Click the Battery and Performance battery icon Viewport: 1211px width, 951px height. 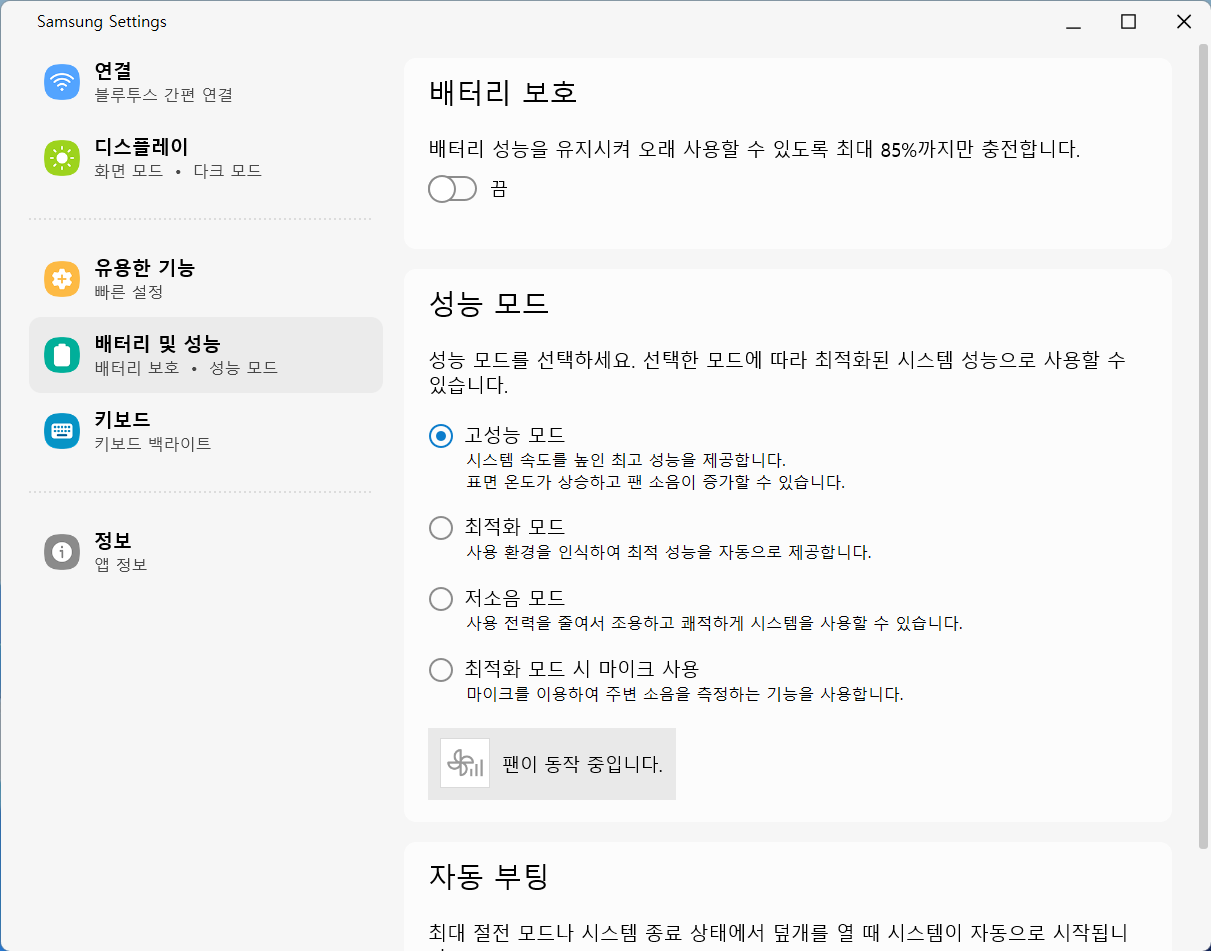[x=62, y=355]
